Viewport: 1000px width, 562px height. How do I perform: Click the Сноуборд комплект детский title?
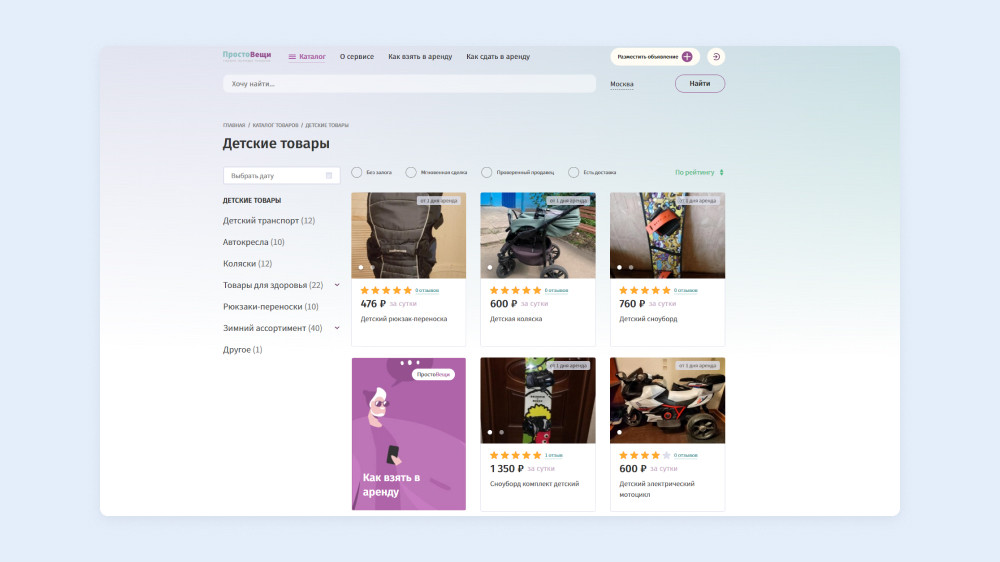click(x=534, y=484)
